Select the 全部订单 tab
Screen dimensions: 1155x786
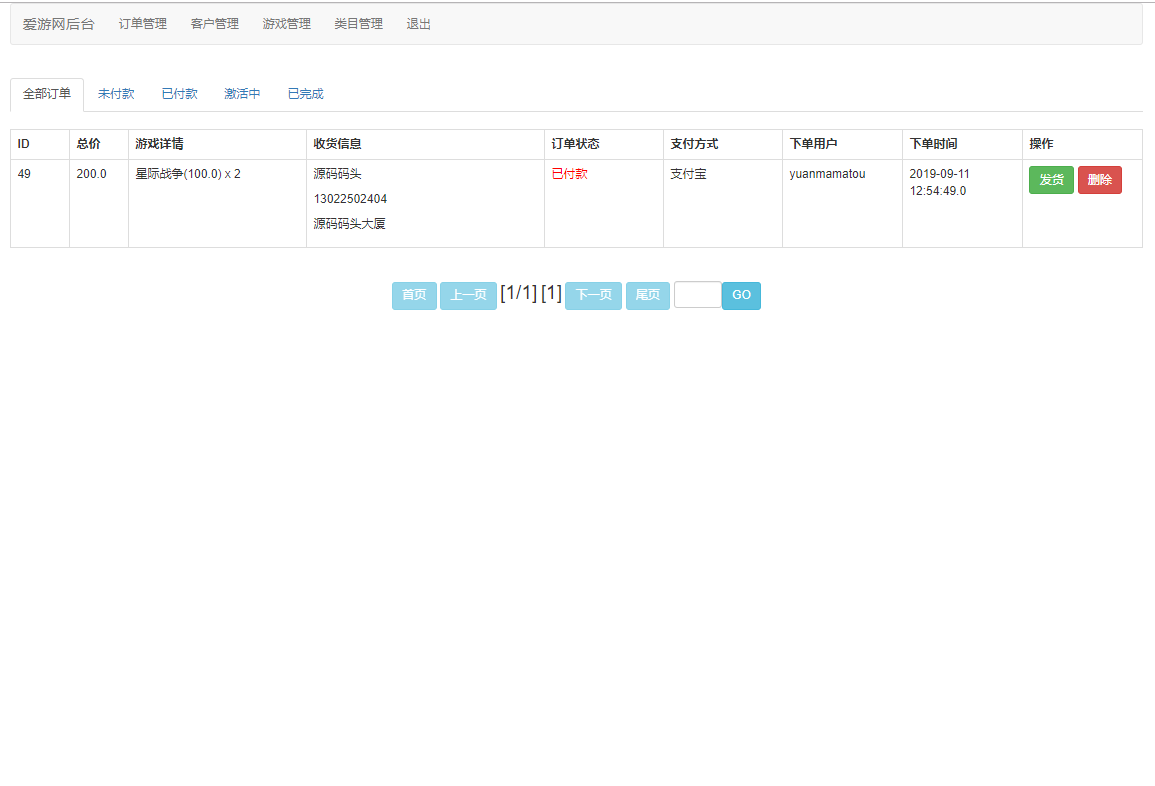point(45,93)
